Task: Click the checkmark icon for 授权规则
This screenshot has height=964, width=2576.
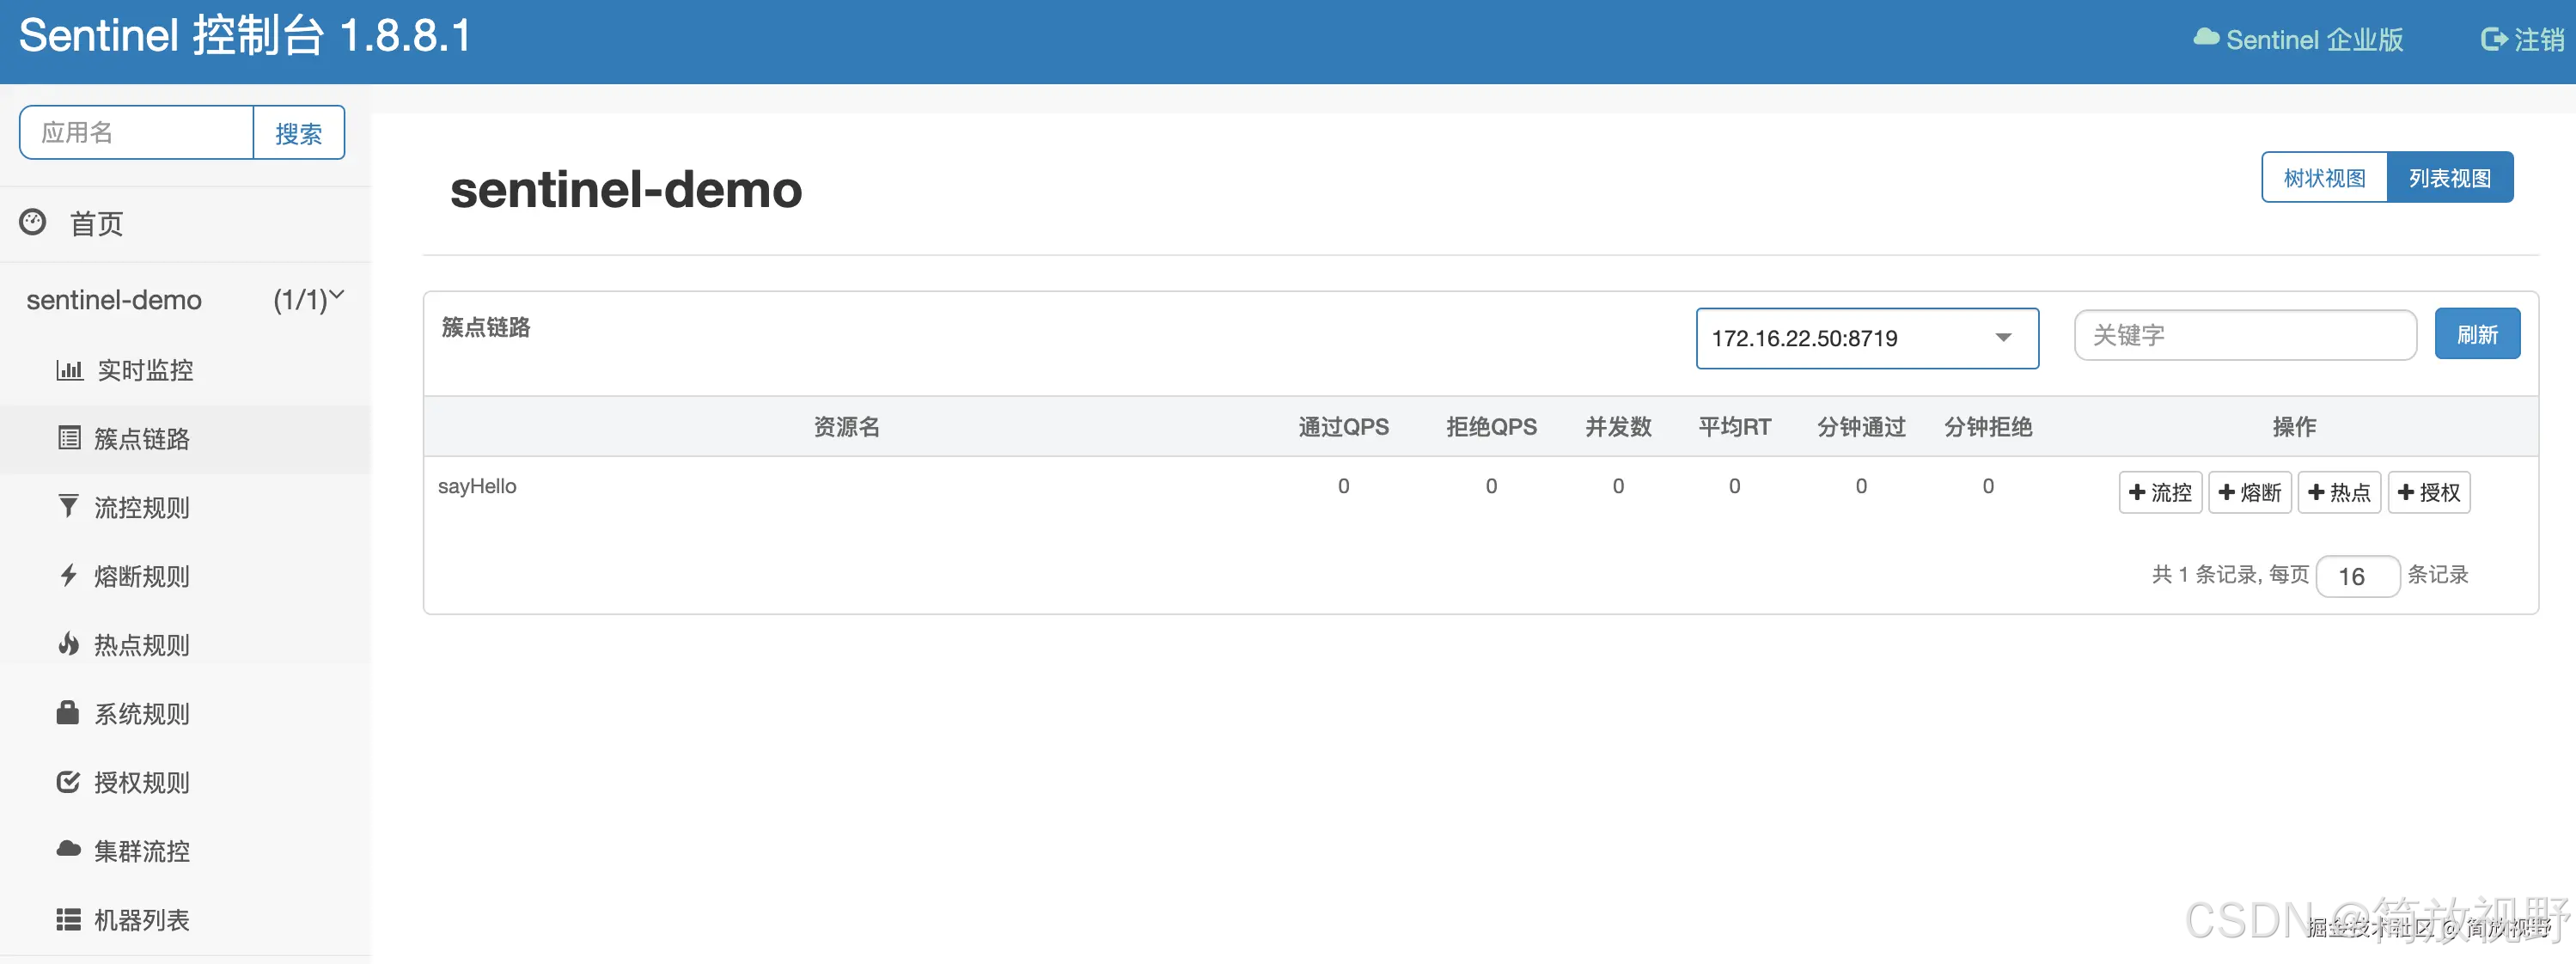Action: (68, 782)
